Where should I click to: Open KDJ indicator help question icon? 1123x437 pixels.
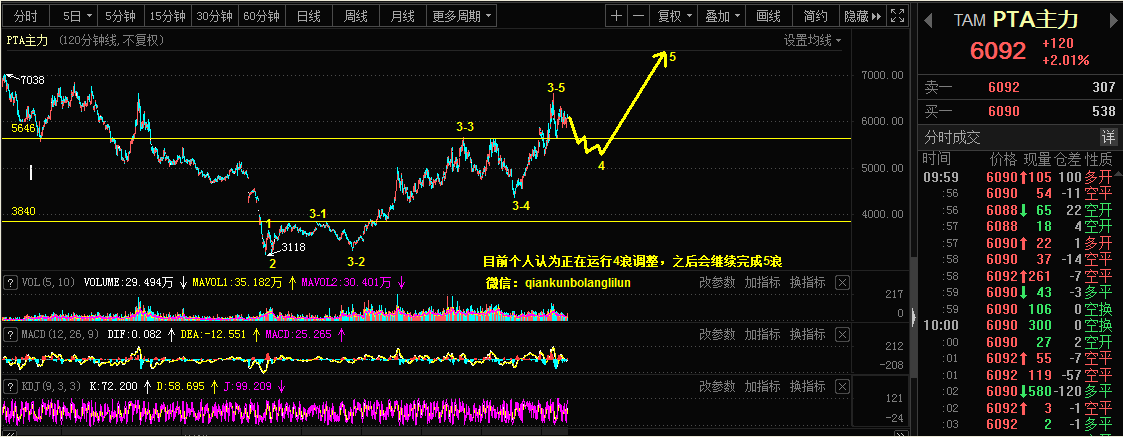11,385
